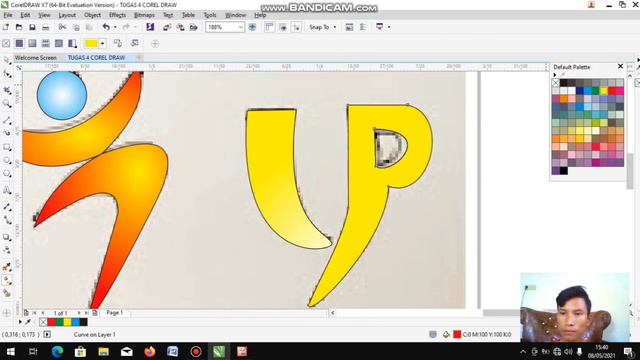This screenshot has width=640, height=360.
Task: Expand document palette flyout arrow
Action: pyautogui.click(x=20, y=322)
